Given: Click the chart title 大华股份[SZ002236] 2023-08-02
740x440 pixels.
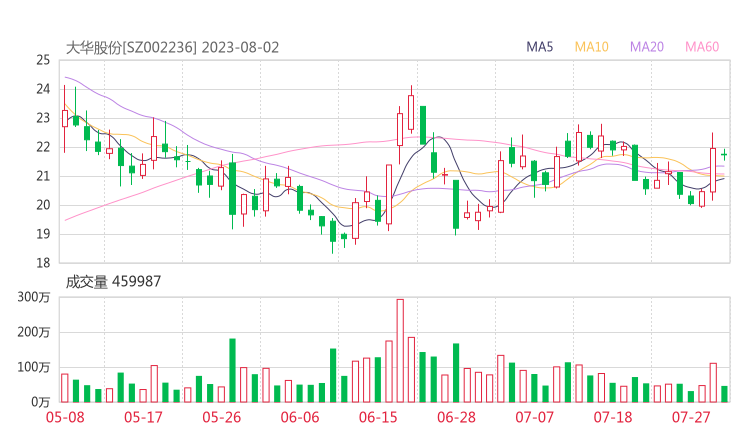Looking at the screenshot, I should click(172, 48).
